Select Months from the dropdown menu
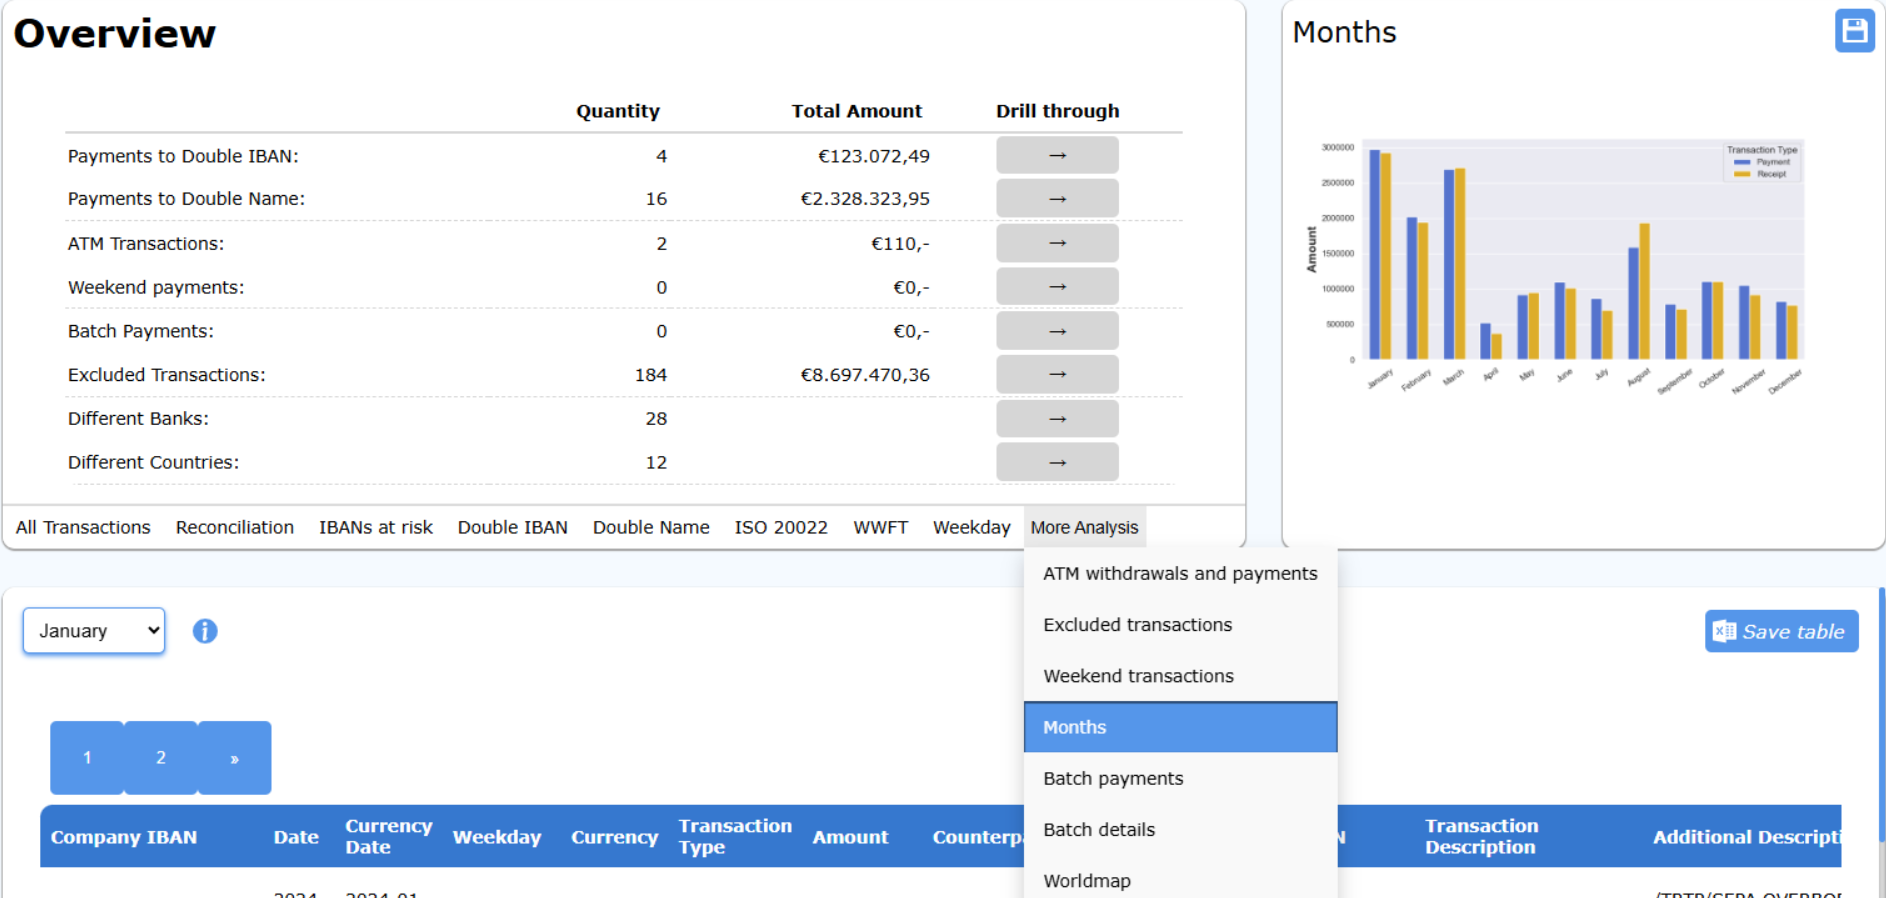1886x898 pixels. 1180,727
